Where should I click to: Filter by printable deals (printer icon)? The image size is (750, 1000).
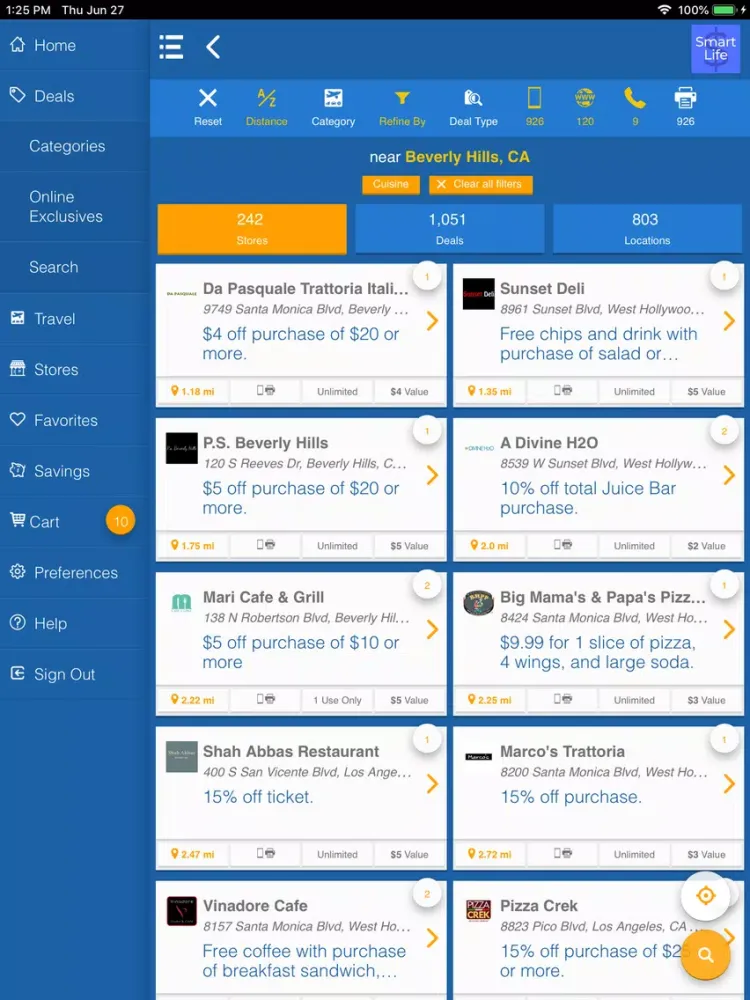click(686, 108)
